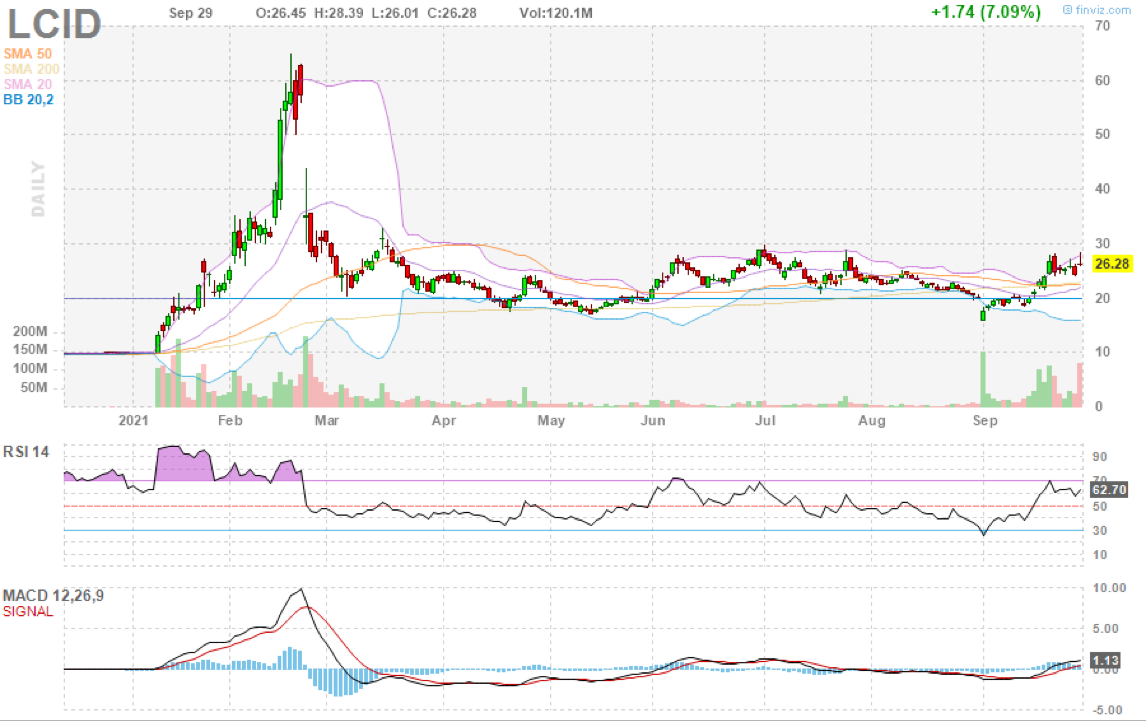Click the DAILY timeframe label

(x=38, y=189)
